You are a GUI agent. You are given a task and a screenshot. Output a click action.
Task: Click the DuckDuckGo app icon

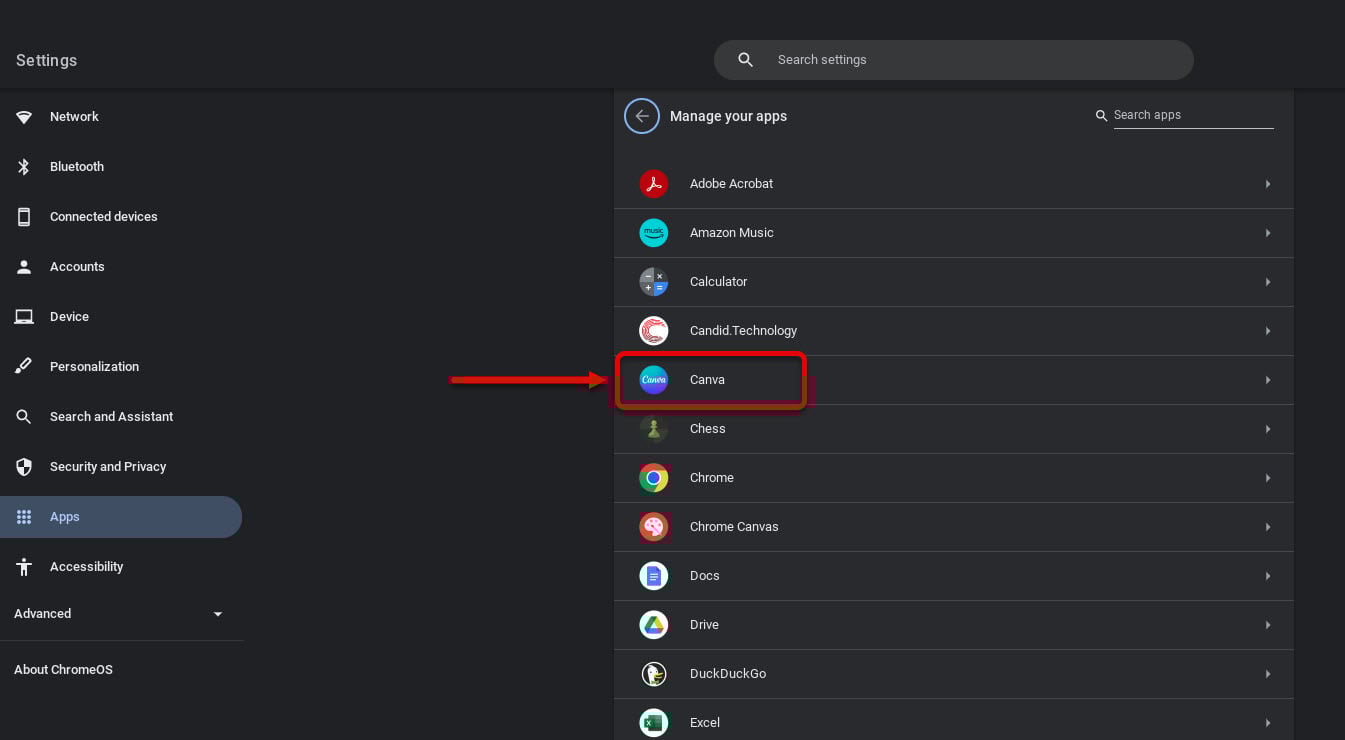tap(654, 673)
